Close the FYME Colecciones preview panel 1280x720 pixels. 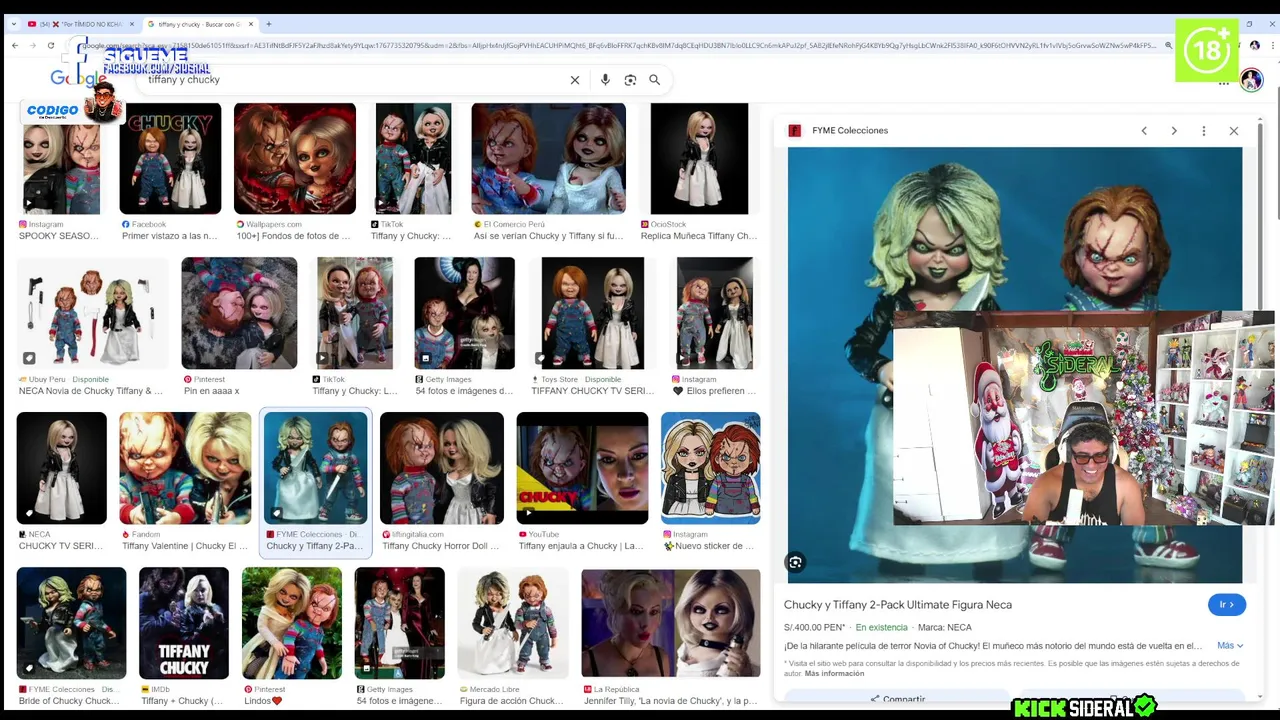pos(1234,131)
